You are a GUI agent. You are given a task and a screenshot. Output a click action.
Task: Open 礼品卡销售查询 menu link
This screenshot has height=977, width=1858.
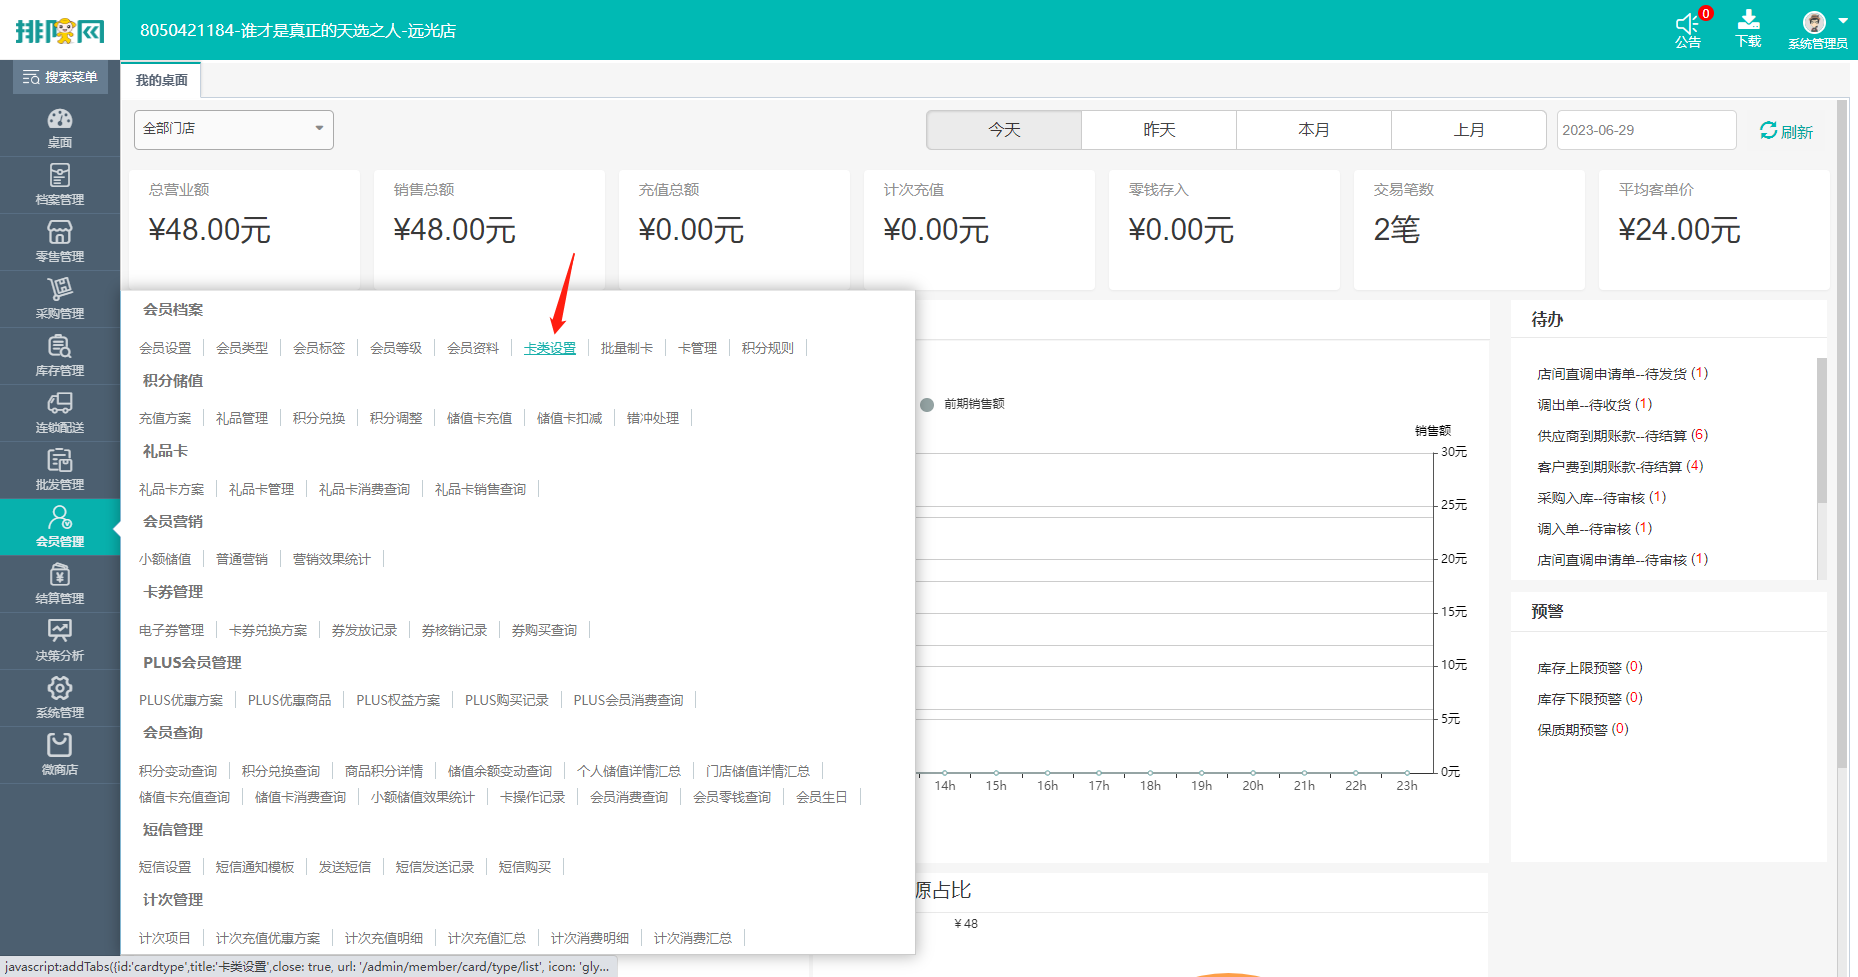click(481, 489)
